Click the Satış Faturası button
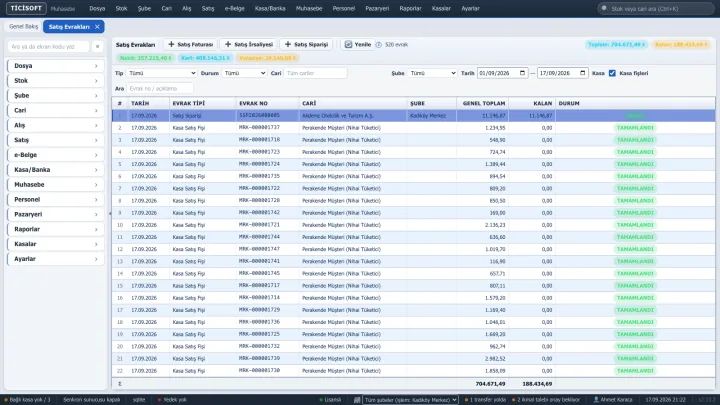The image size is (720, 405). coord(191,45)
